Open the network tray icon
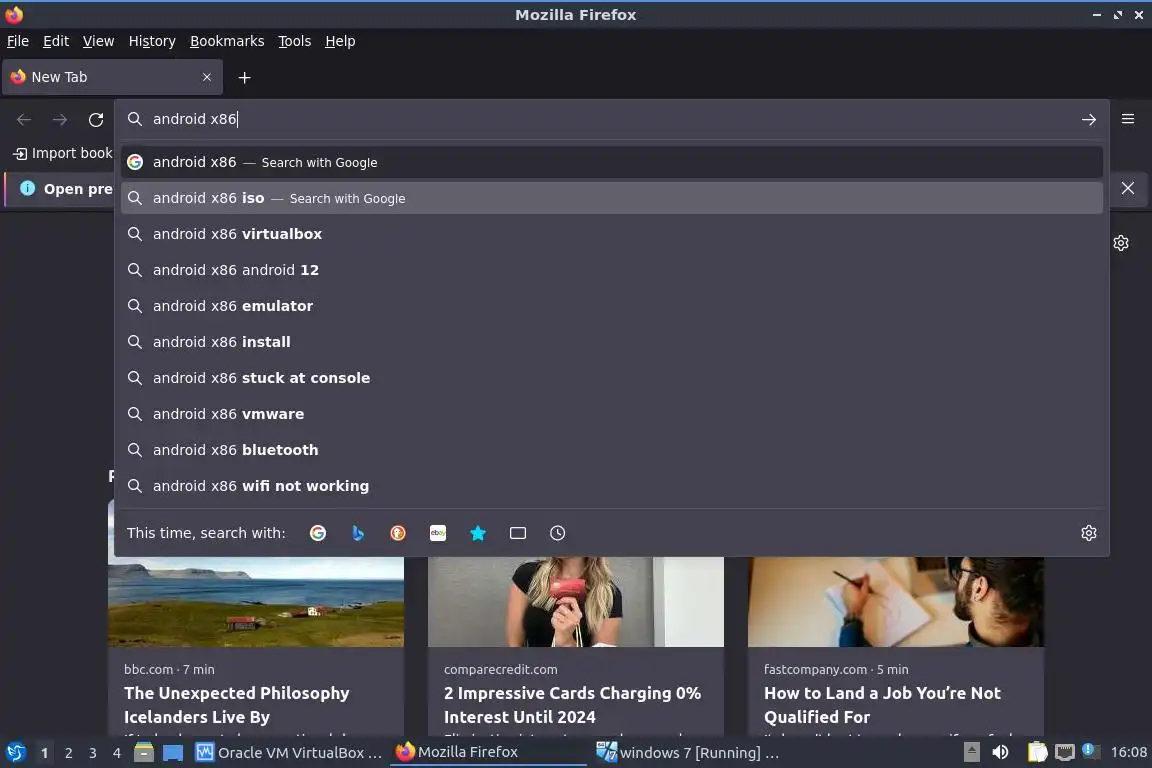Viewport: 1152px width, 768px height. click(x=1065, y=753)
